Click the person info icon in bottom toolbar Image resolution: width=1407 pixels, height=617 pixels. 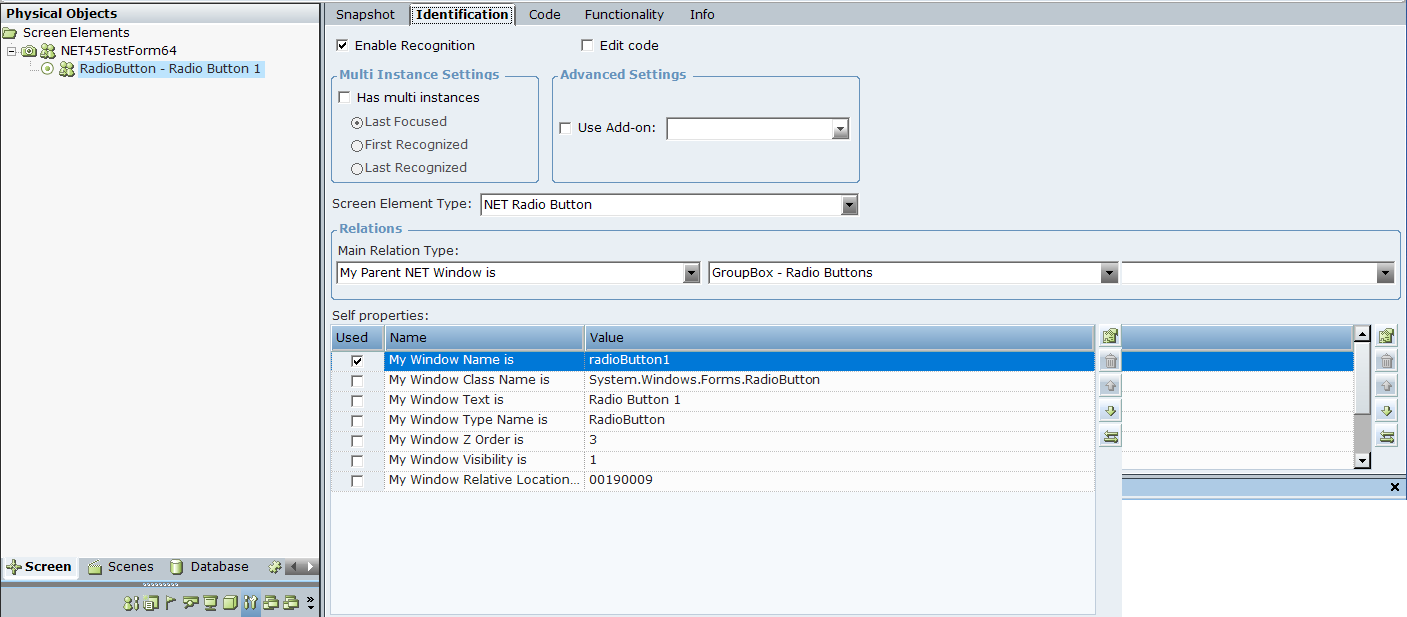pyautogui.click(x=130, y=603)
